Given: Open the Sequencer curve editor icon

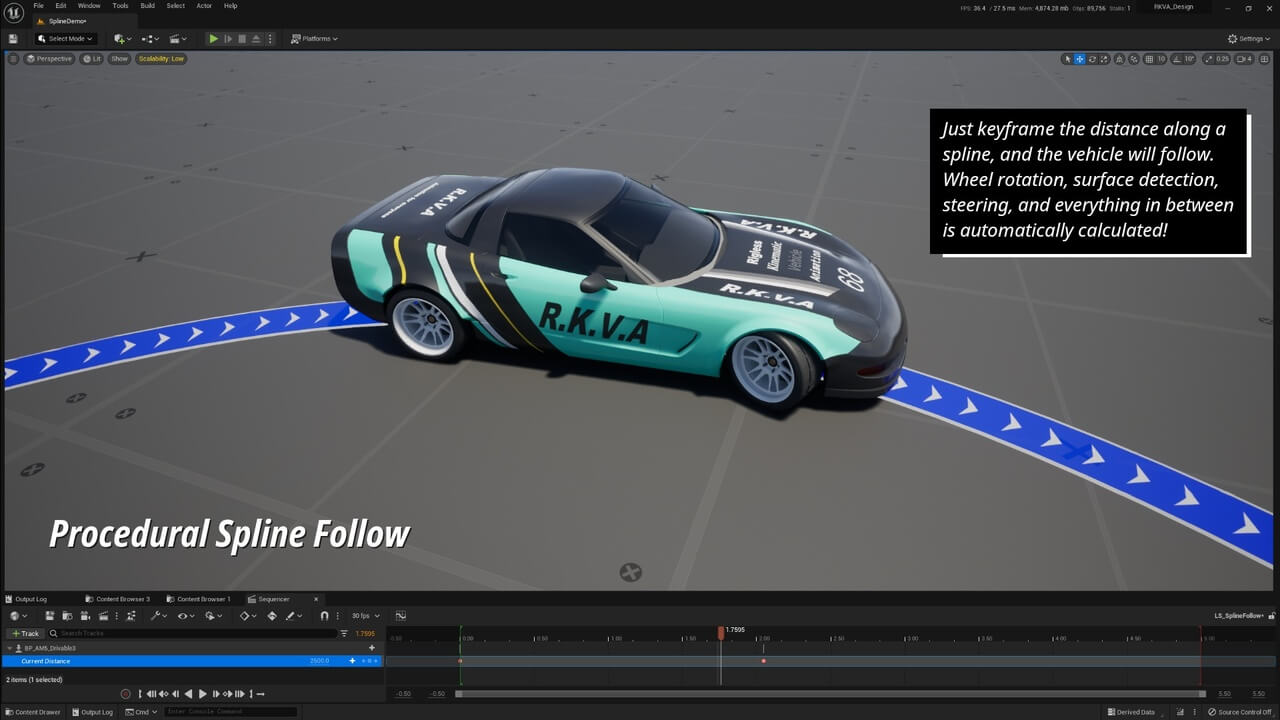Looking at the screenshot, I should pyautogui.click(x=401, y=616).
